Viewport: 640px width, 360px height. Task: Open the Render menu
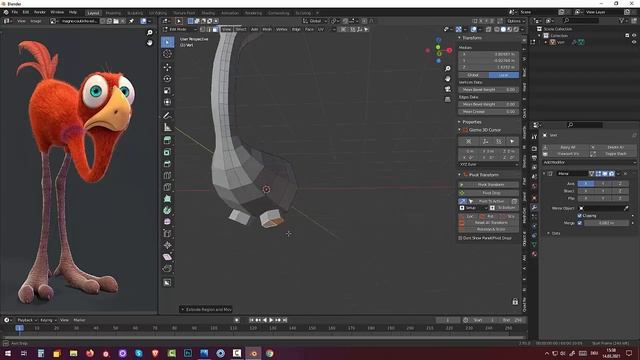click(x=40, y=12)
